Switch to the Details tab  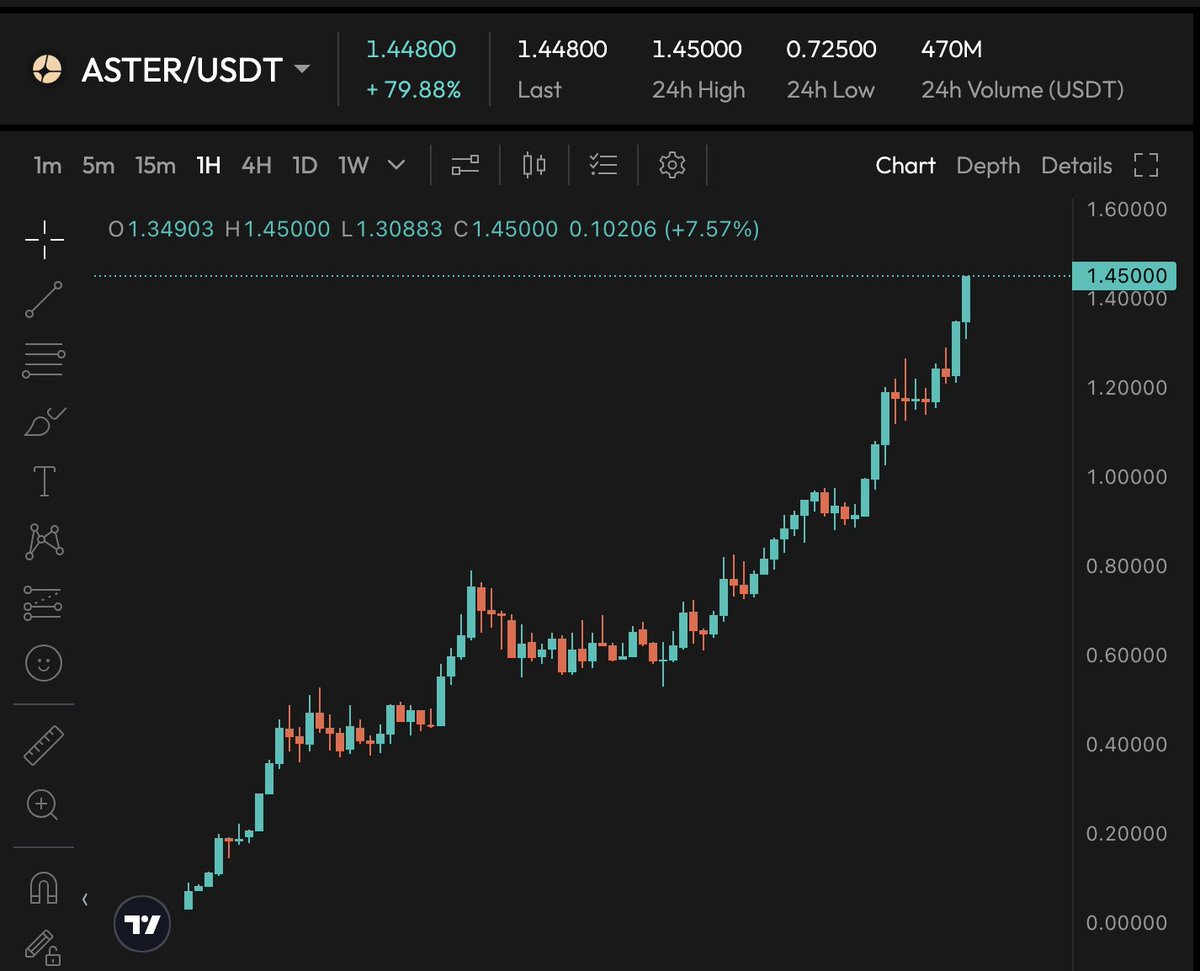pyautogui.click(x=1076, y=165)
